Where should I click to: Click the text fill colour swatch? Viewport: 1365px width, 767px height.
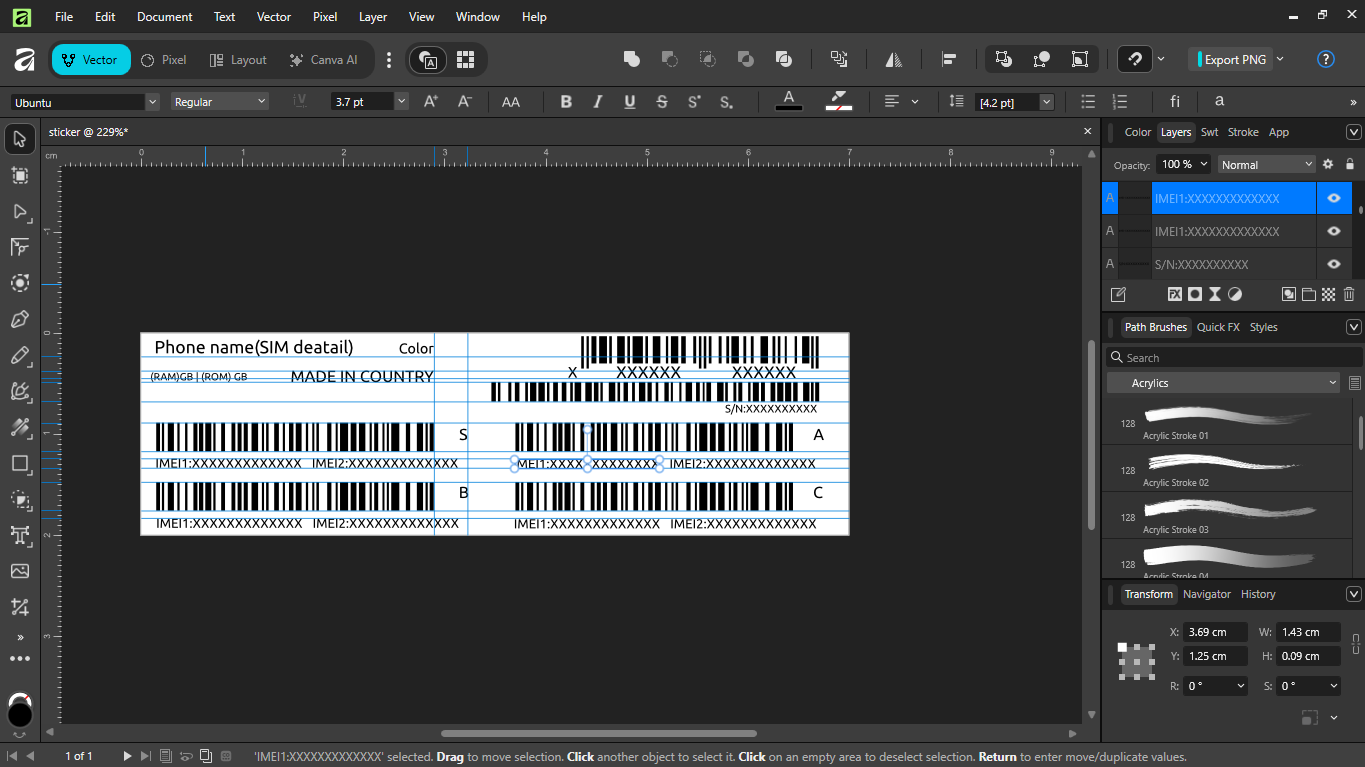coord(789,101)
